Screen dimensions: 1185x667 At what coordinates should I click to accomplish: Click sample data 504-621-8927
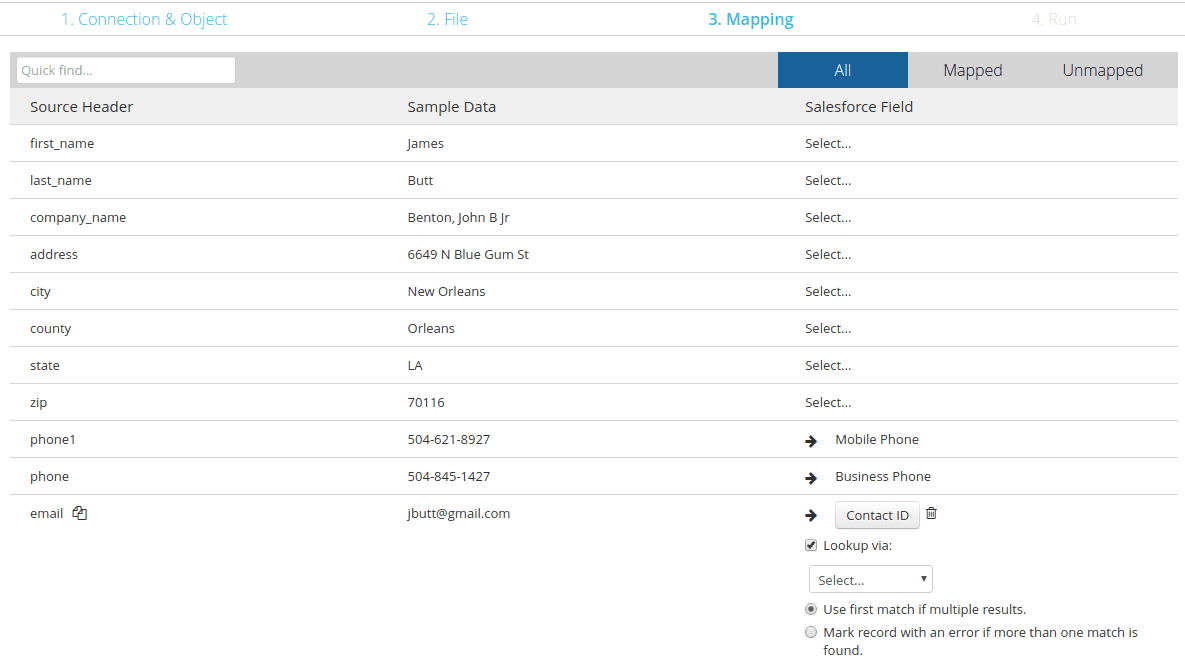[x=448, y=440]
